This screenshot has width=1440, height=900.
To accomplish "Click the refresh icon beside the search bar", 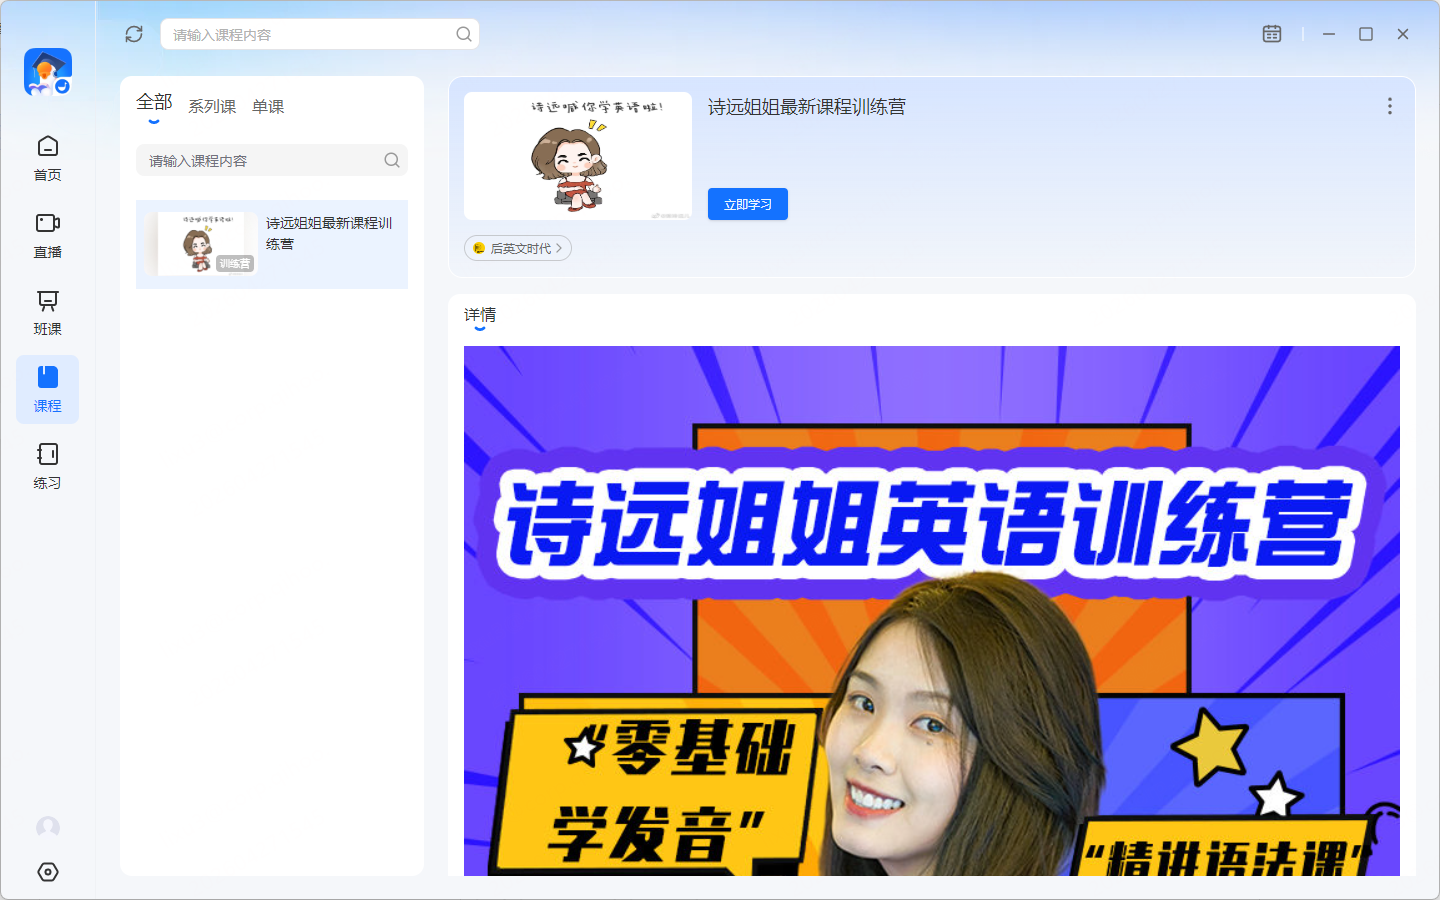I will point(134,34).
